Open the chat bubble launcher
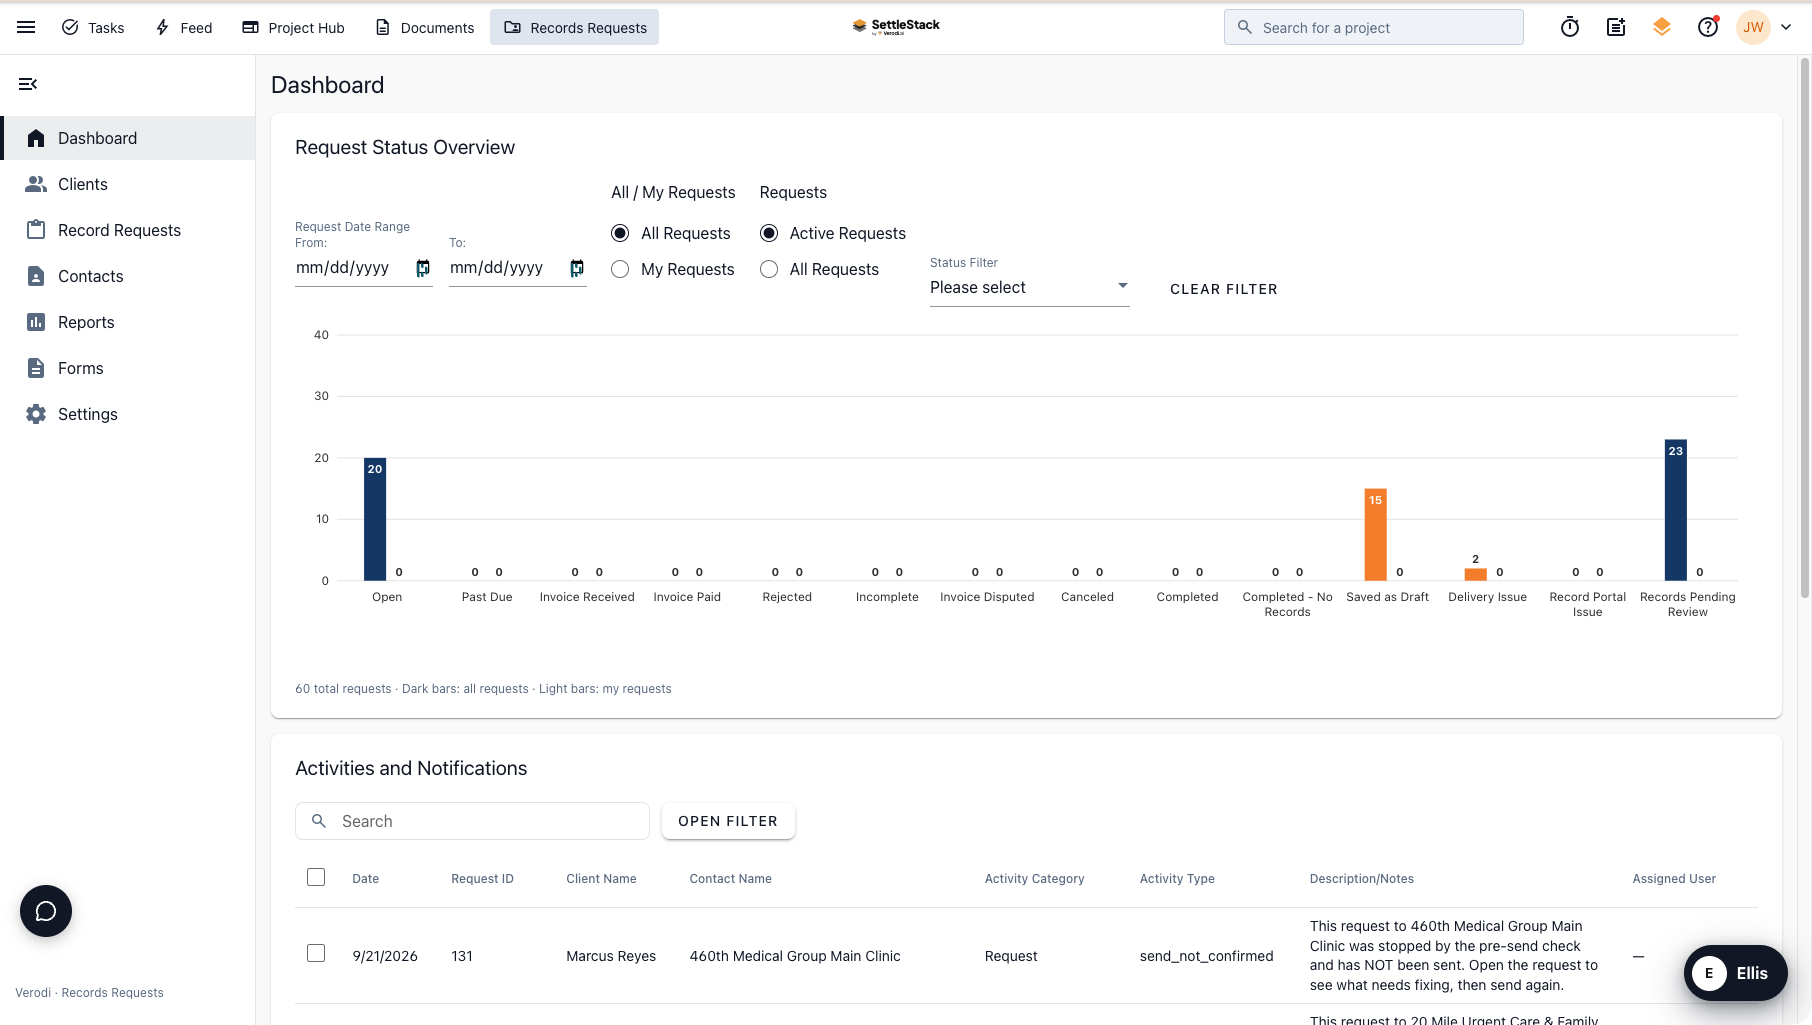 click(46, 911)
